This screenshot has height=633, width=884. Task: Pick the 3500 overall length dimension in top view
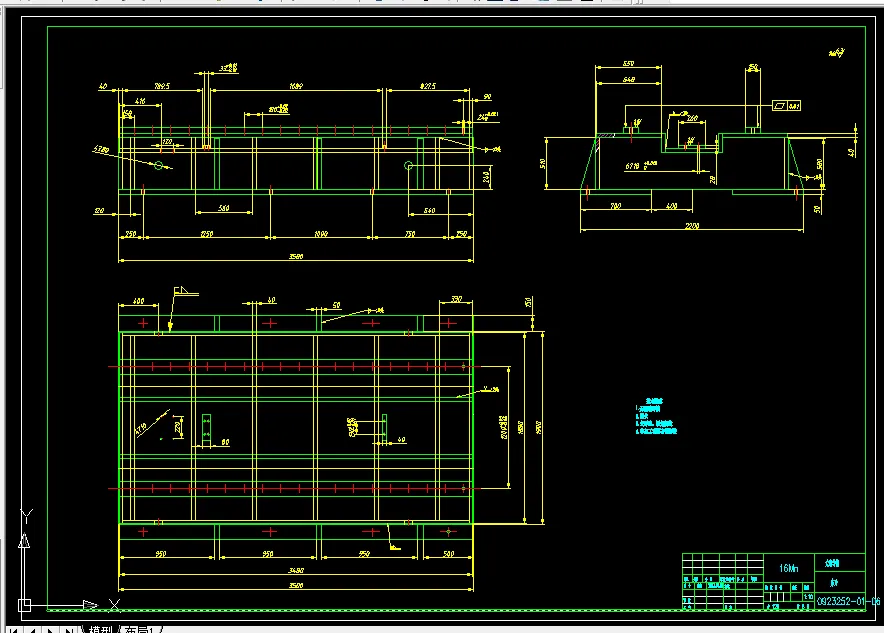coord(296,256)
